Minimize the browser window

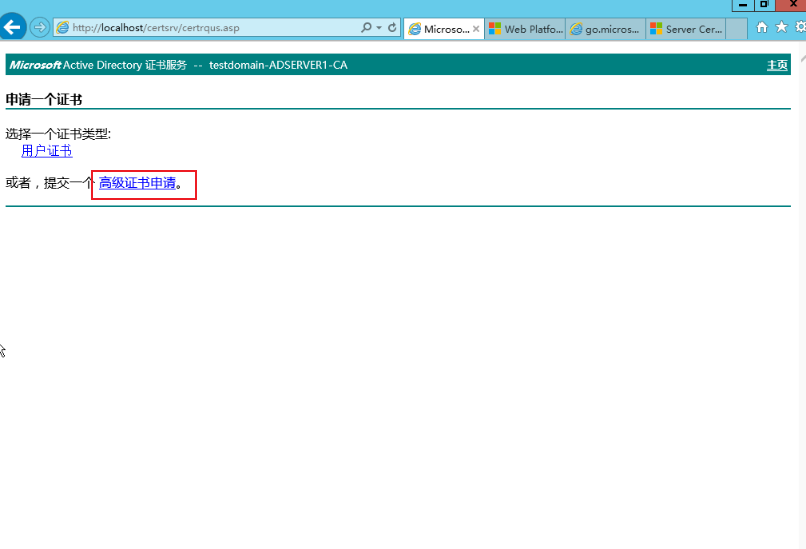tap(743, 5)
